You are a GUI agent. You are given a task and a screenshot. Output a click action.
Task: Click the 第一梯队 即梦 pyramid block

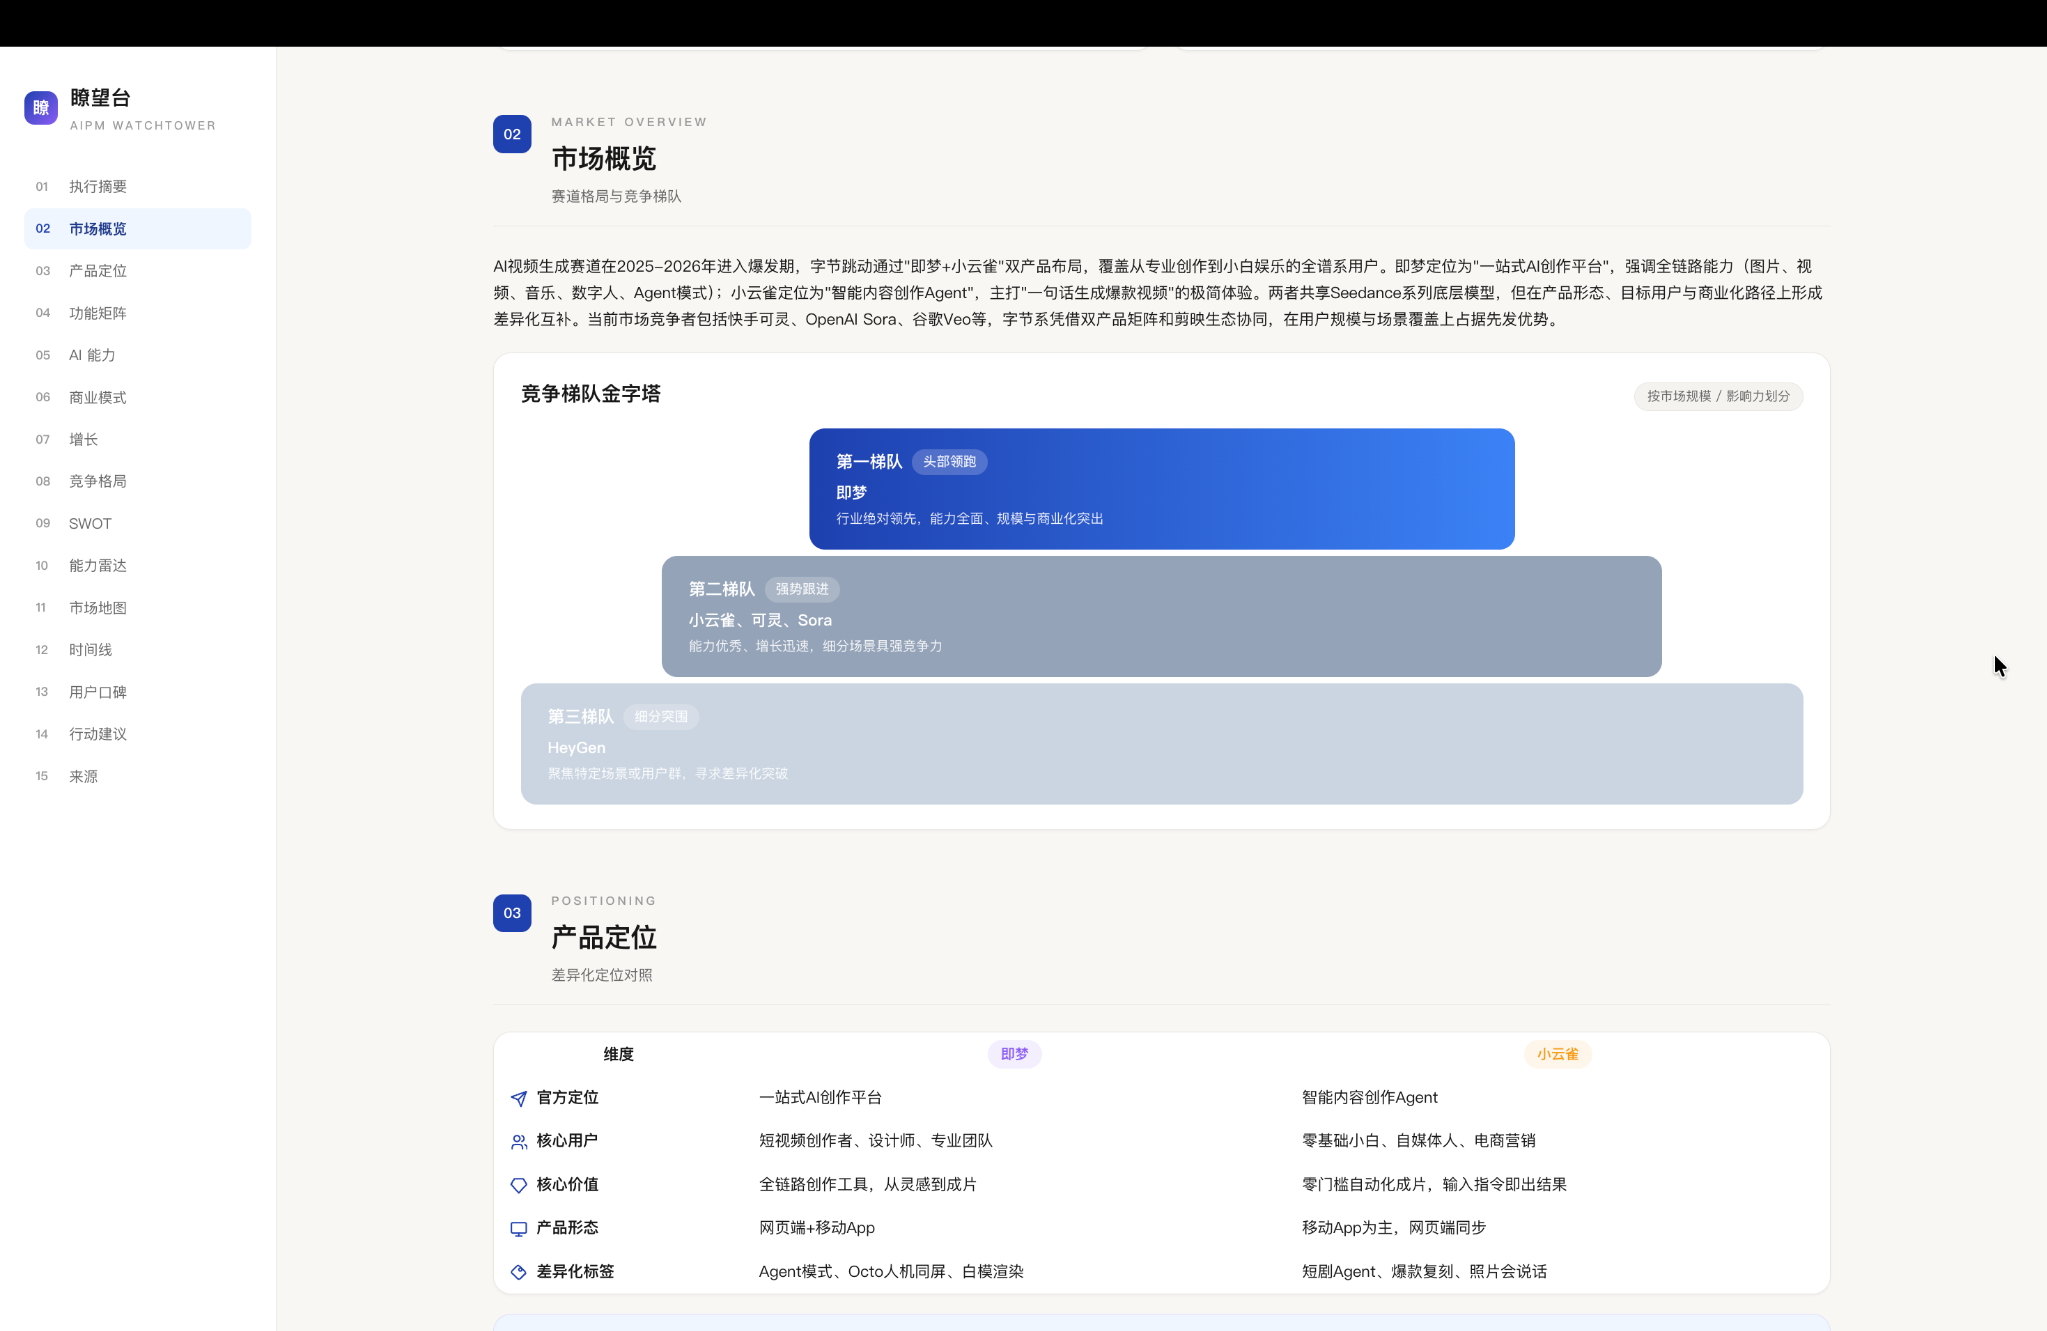click(1161, 489)
